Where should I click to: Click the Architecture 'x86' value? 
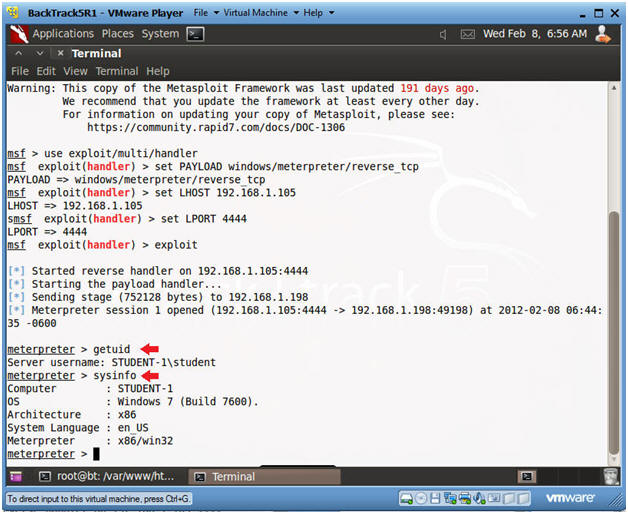click(127, 415)
